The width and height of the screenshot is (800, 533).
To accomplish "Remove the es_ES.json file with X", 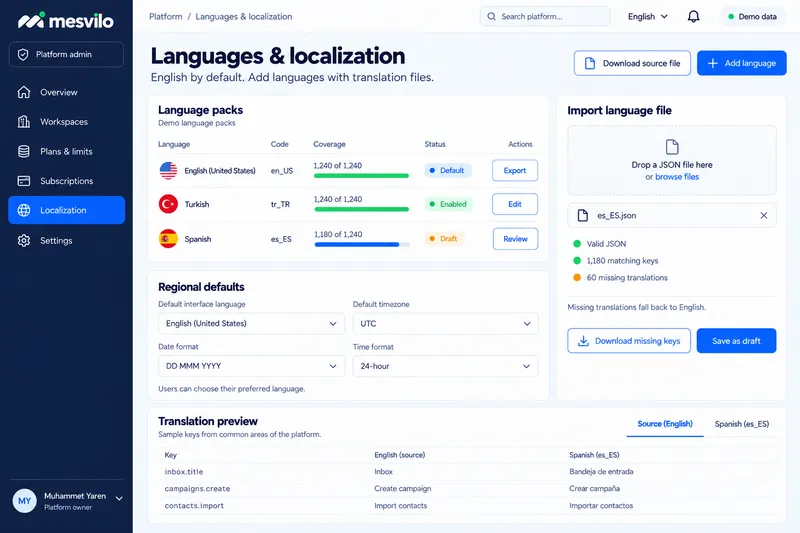I will 764,215.
